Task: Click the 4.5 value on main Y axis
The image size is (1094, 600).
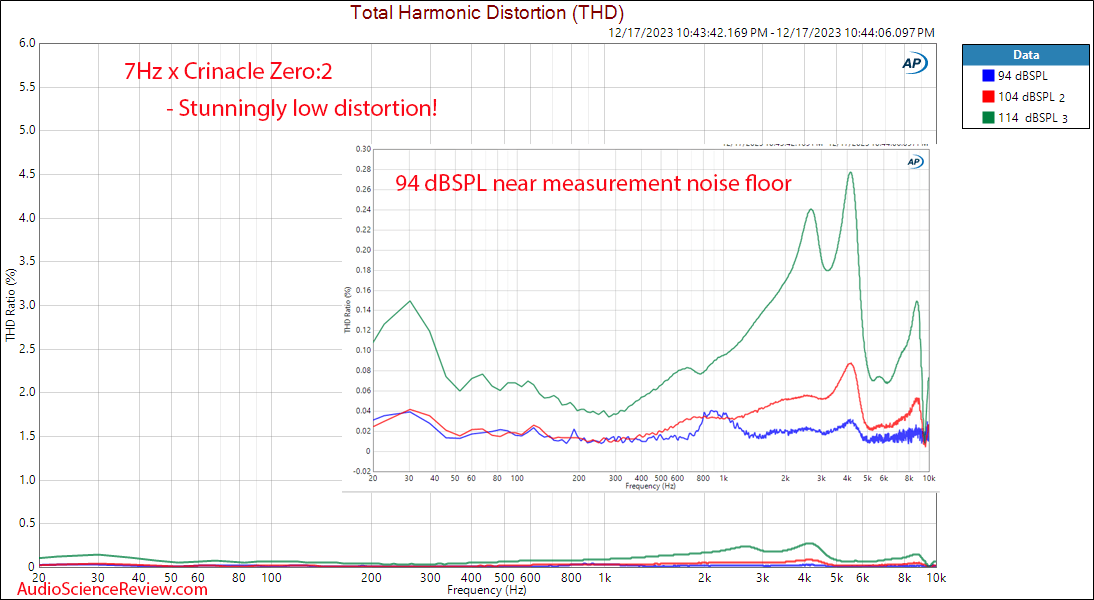Action: (x=27, y=174)
